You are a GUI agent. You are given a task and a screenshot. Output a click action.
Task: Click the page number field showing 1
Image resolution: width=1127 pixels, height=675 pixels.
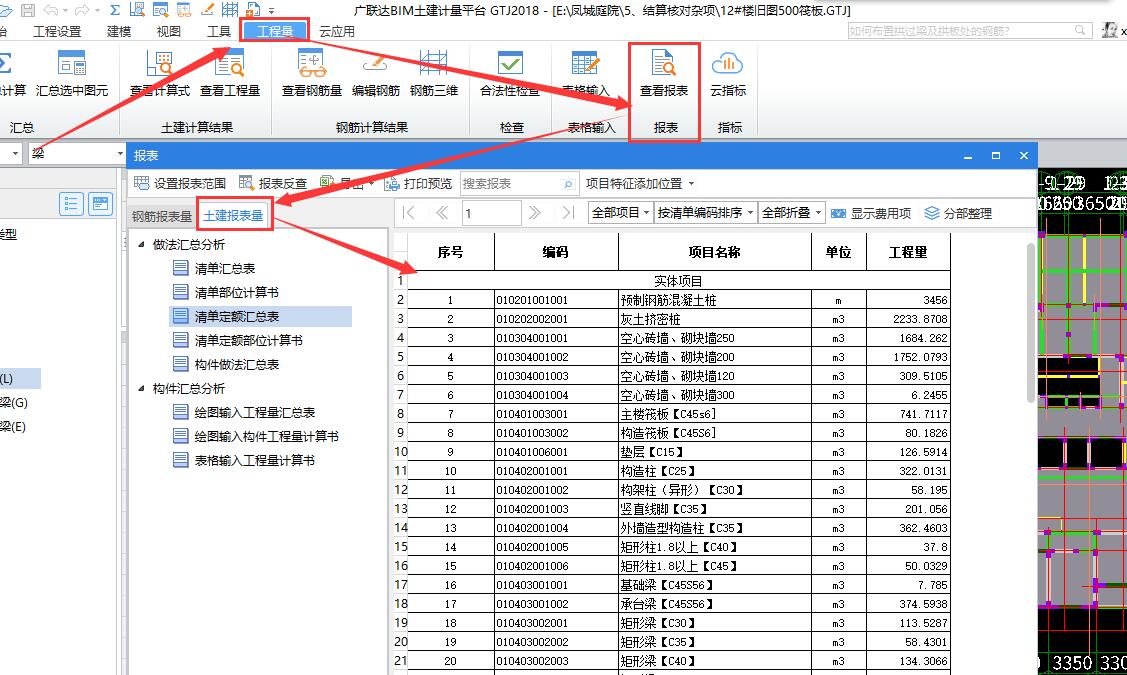point(491,213)
